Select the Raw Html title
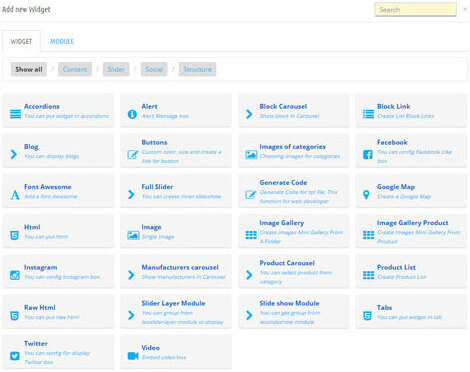470x372 pixels. (x=40, y=308)
